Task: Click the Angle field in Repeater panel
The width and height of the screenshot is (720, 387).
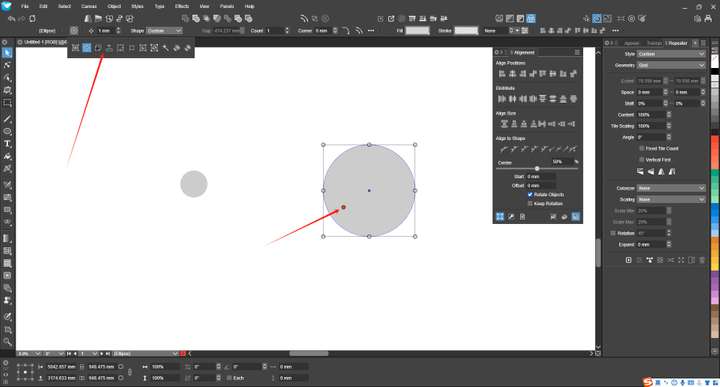Action: point(651,137)
